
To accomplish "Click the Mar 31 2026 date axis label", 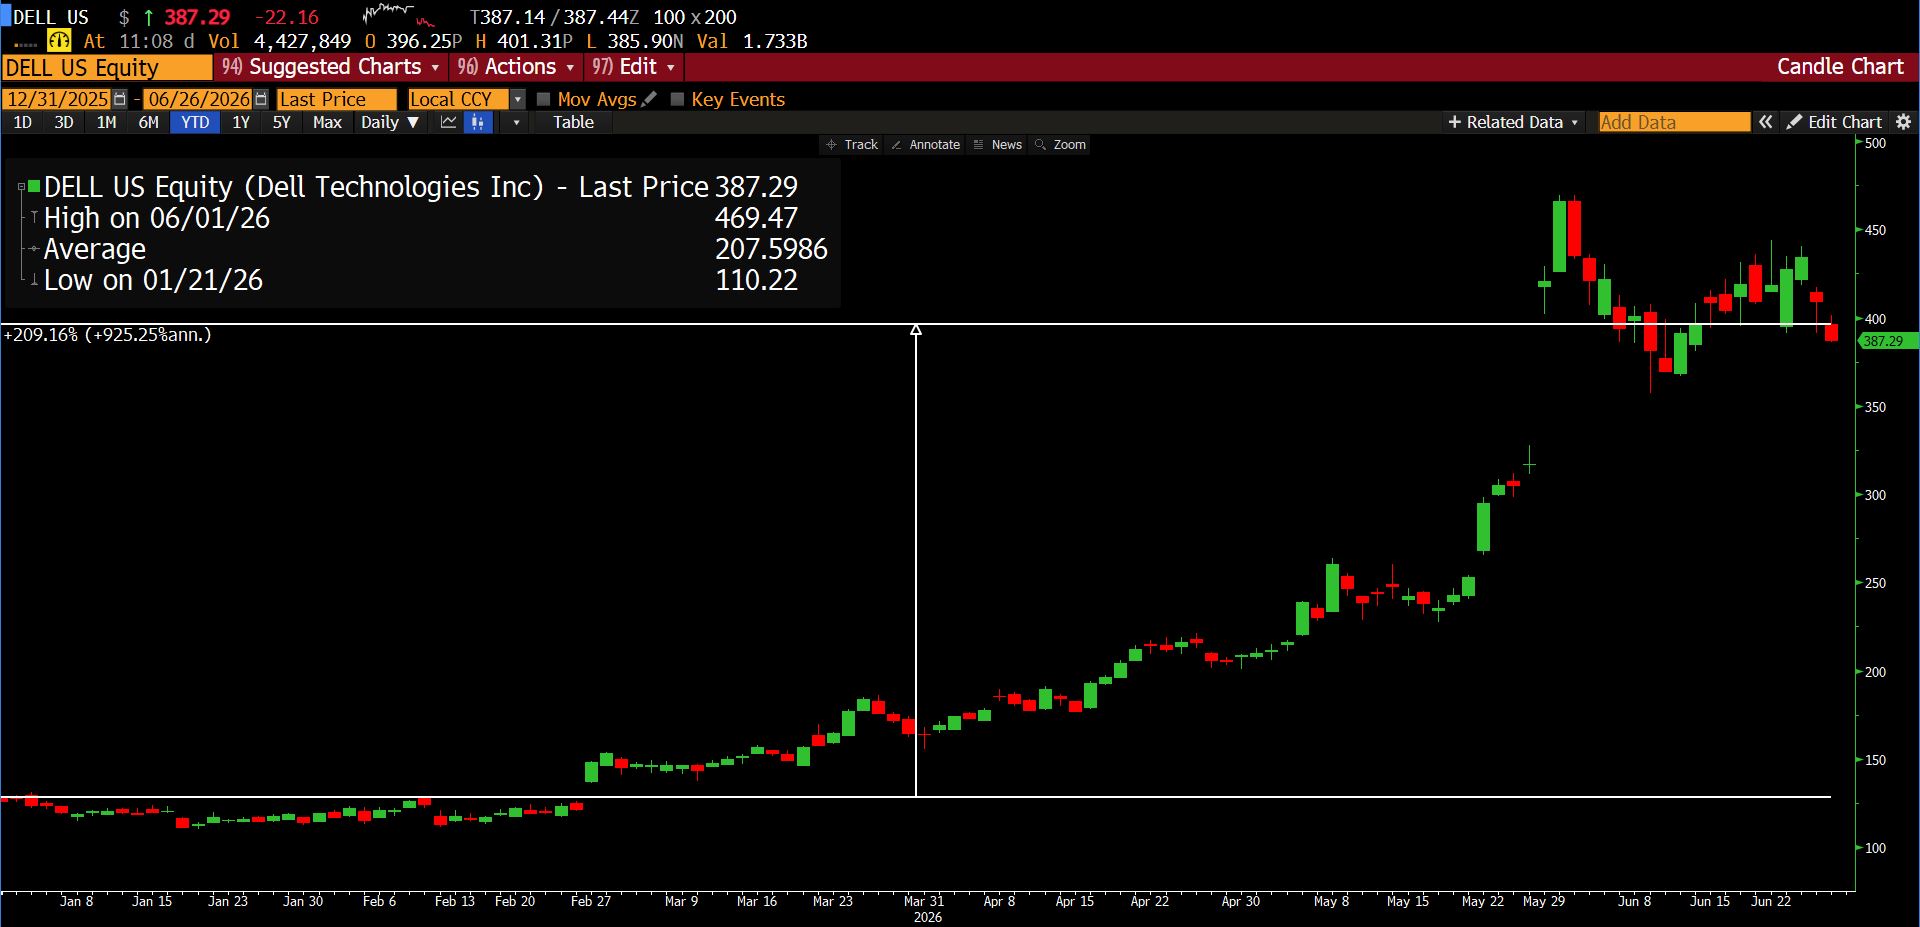I will (924, 908).
